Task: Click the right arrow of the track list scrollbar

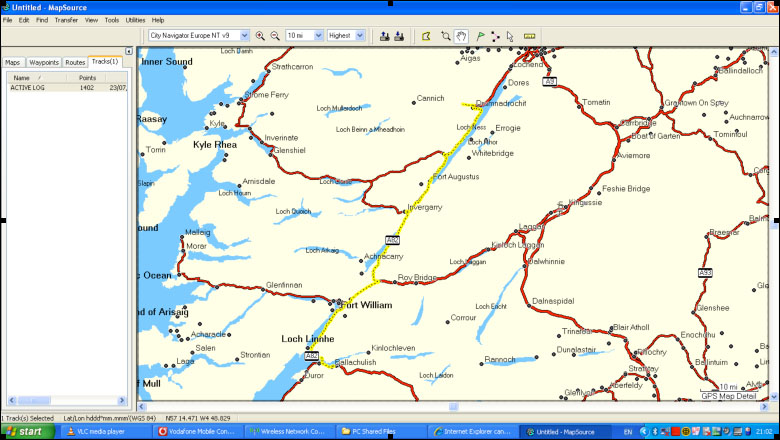Action: tap(122, 400)
